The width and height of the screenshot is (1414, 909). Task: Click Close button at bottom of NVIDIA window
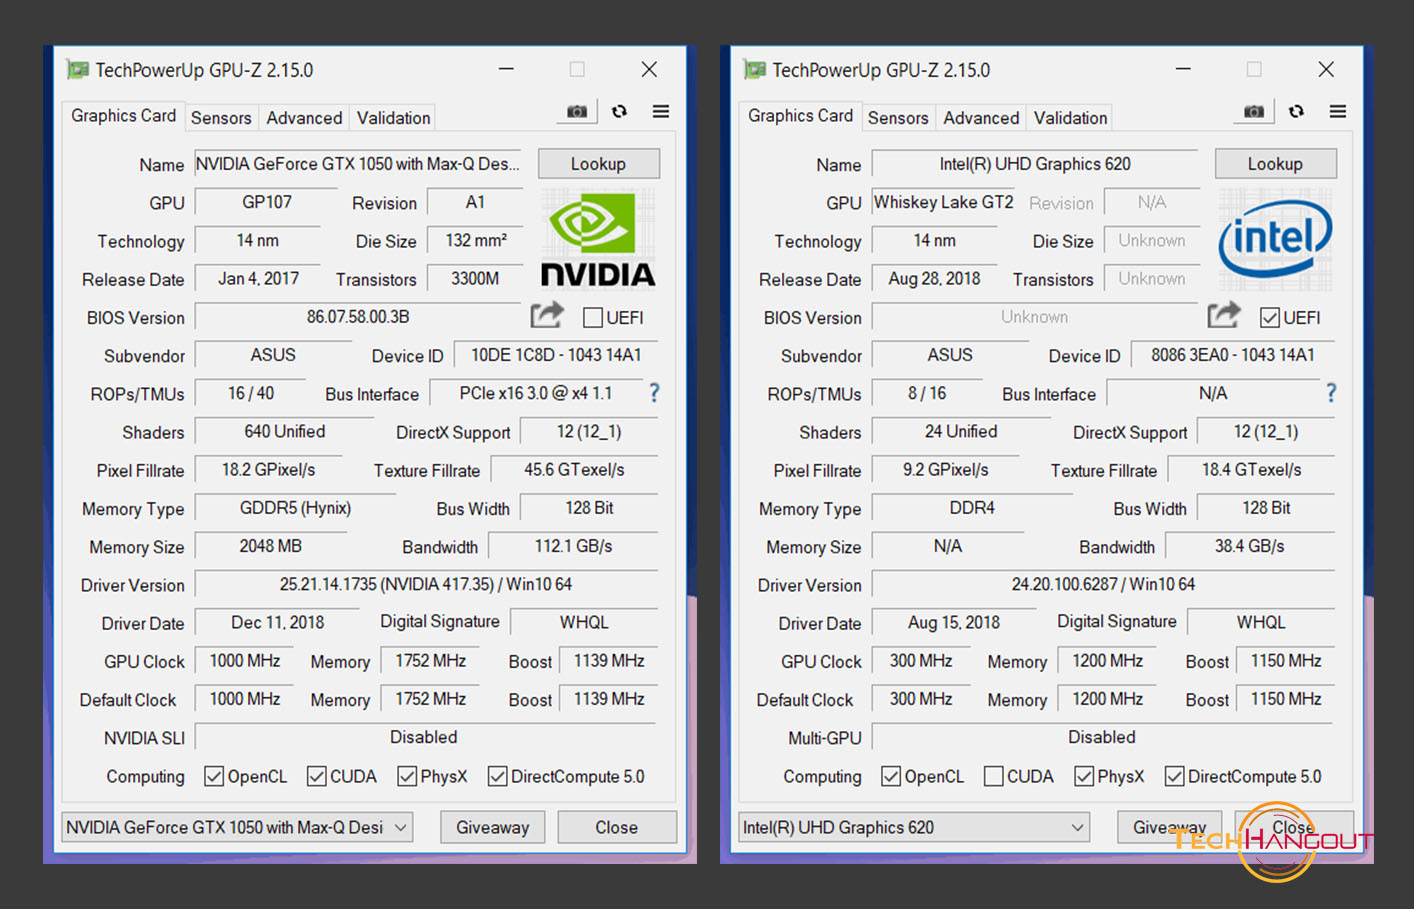pyautogui.click(x=616, y=828)
